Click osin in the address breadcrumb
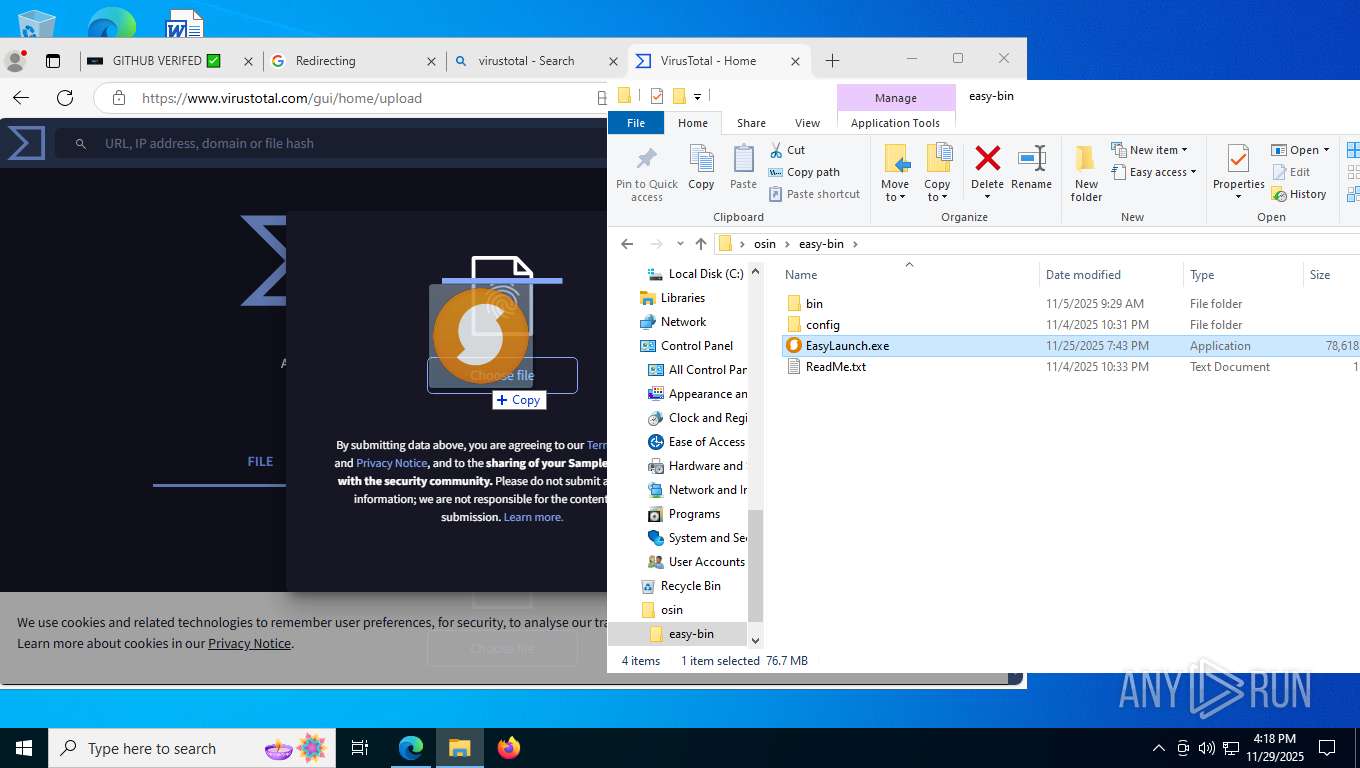This screenshot has width=1360, height=768. [765, 244]
